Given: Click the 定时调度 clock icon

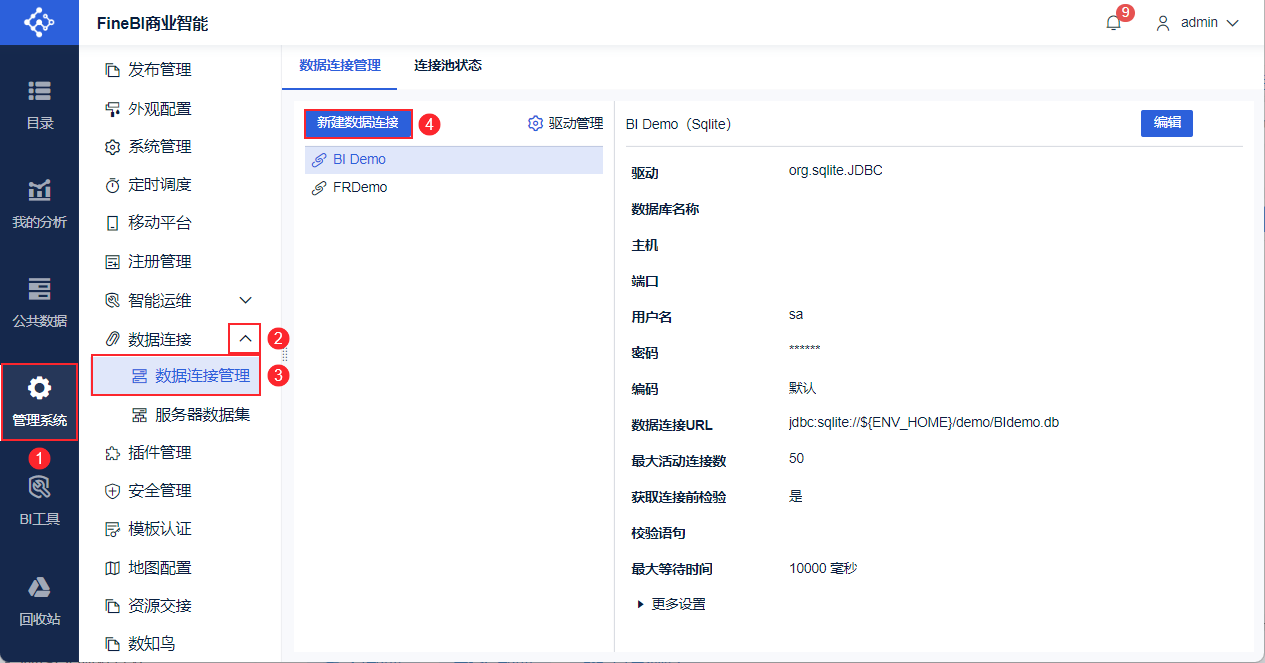Looking at the screenshot, I should [112, 185].
